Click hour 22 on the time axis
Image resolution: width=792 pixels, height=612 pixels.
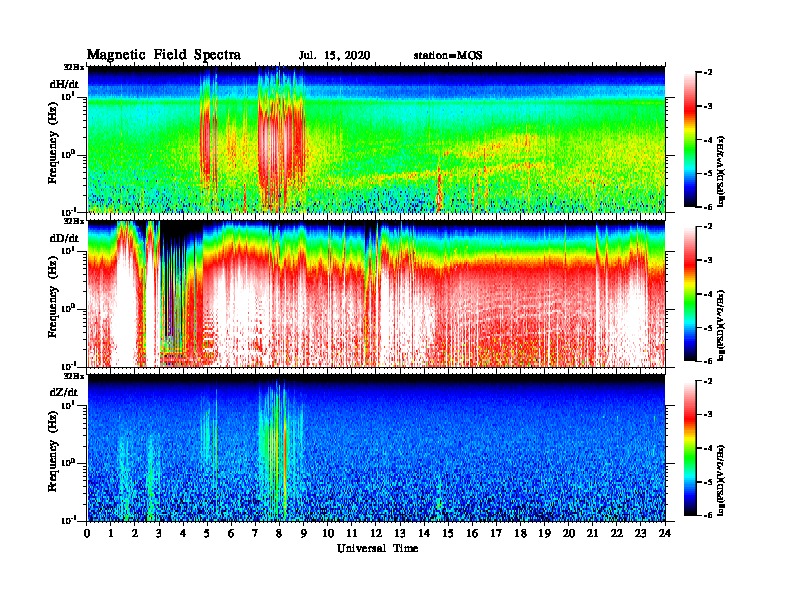coord(617,534)
